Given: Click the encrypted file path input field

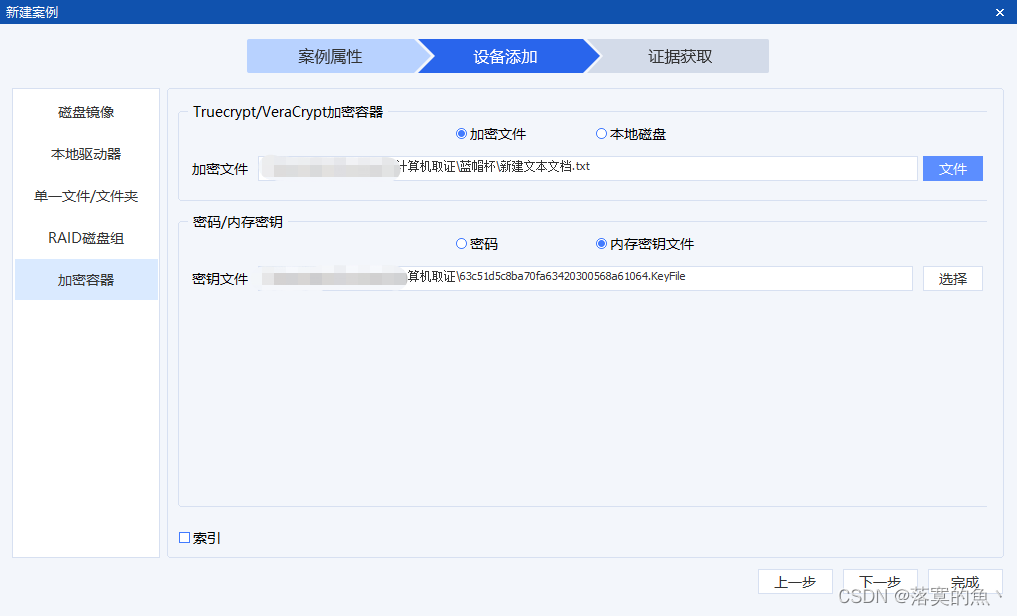Looking at the screenshot, I should tap(590, 168).
